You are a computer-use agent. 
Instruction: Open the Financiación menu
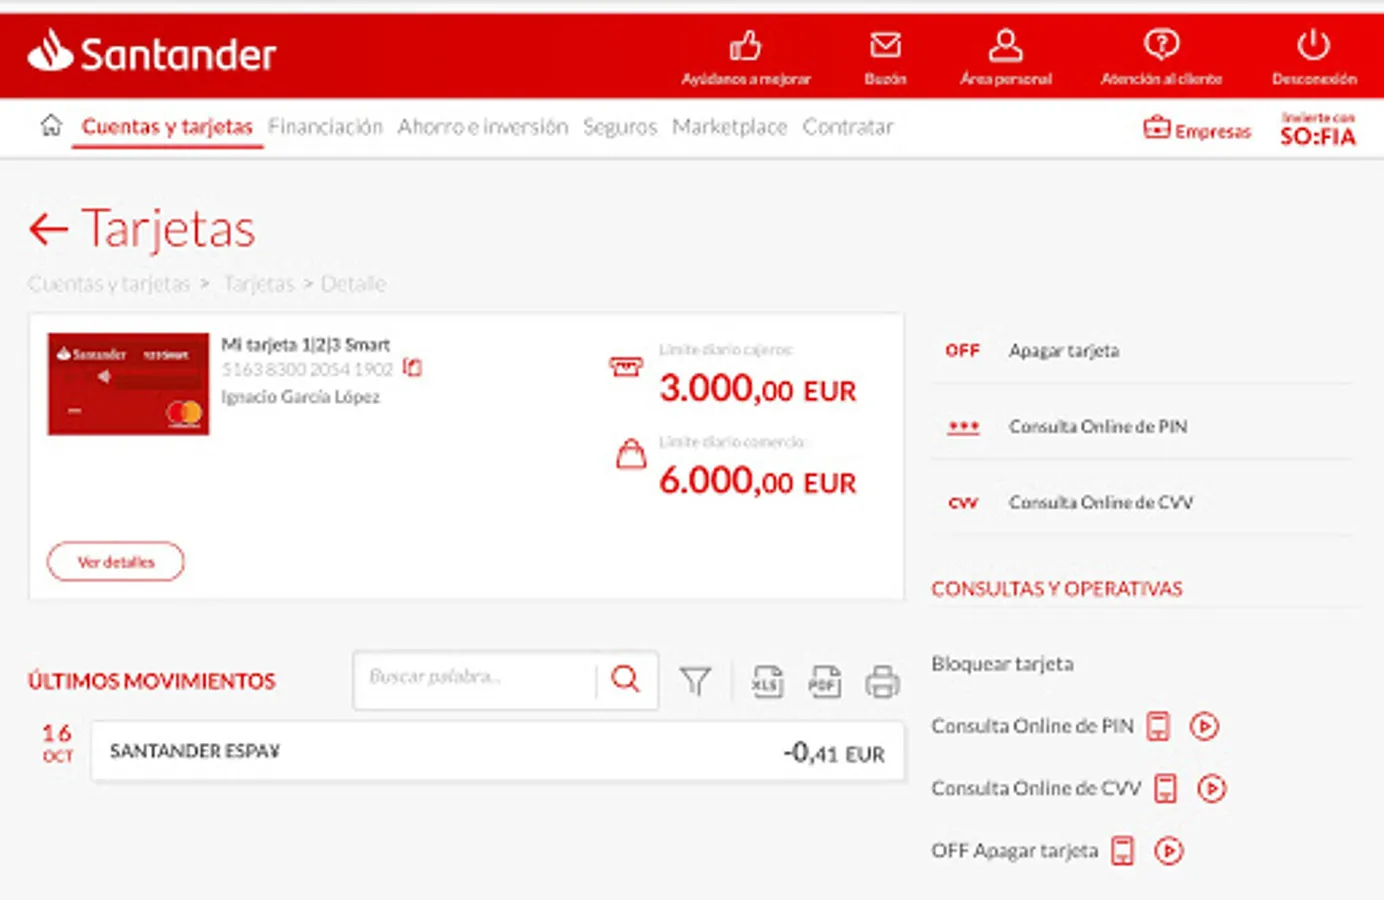(325, 127)
